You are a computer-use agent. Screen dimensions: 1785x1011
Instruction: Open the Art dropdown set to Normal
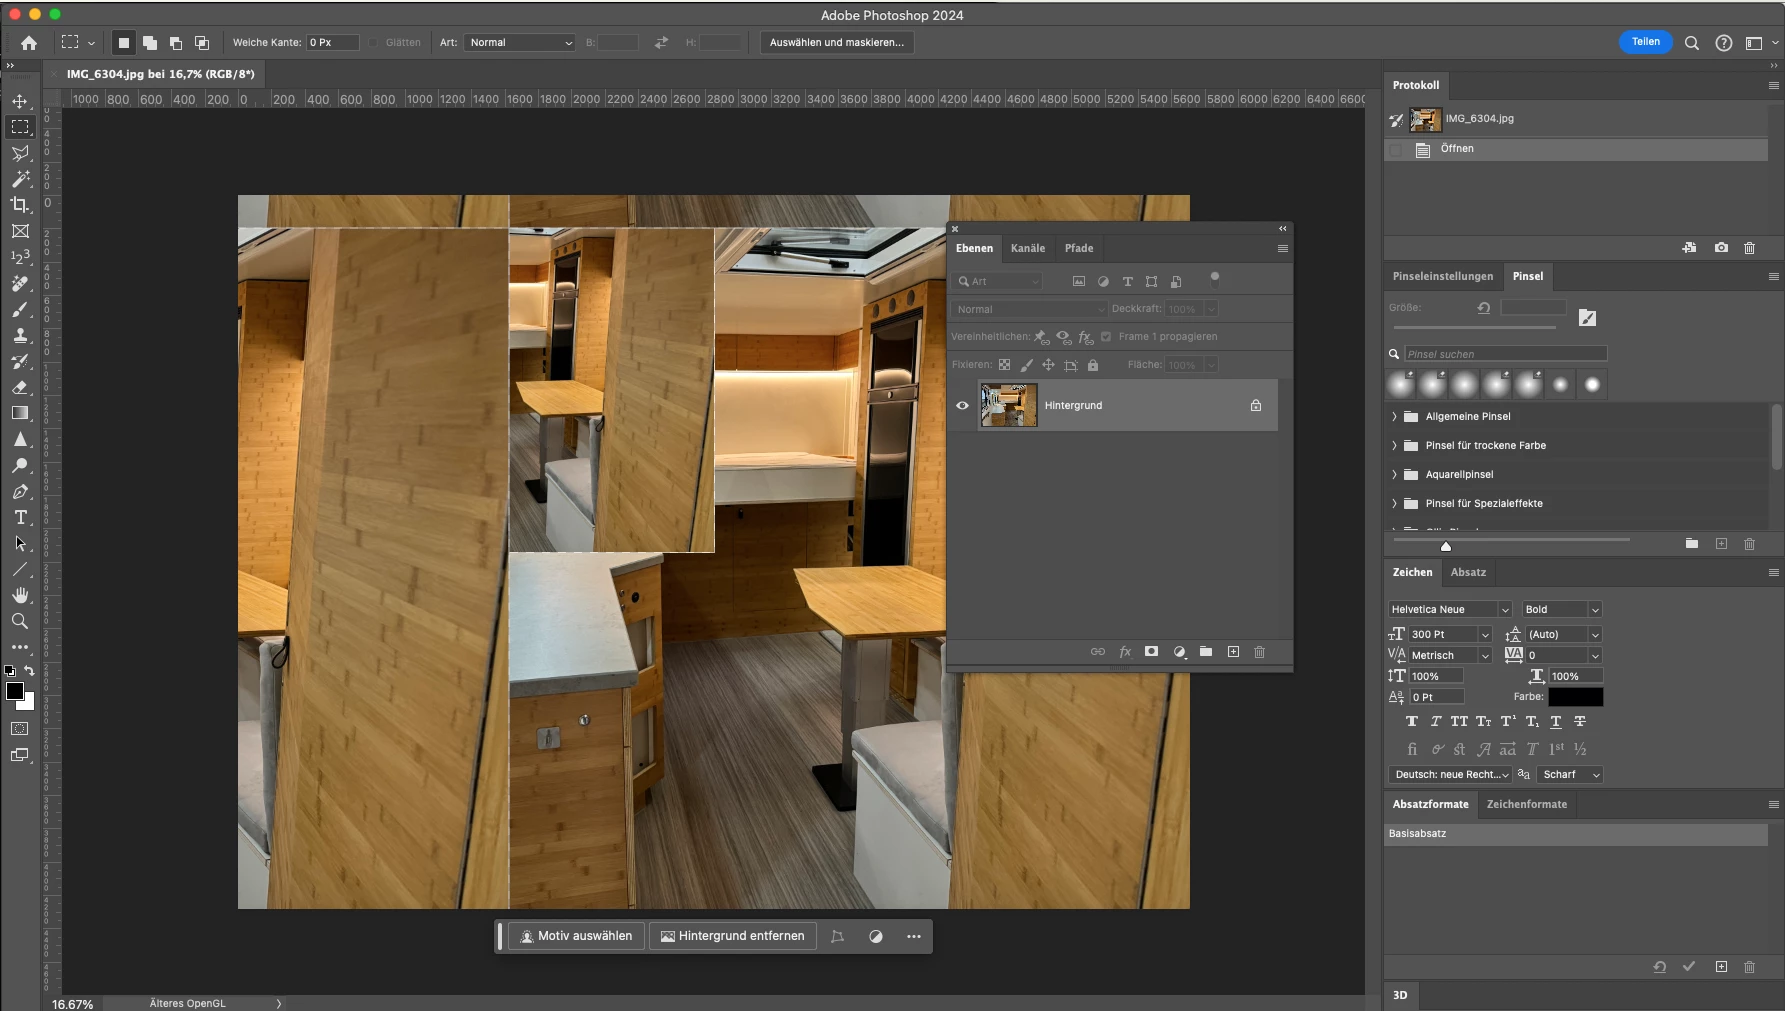point(519,43)
